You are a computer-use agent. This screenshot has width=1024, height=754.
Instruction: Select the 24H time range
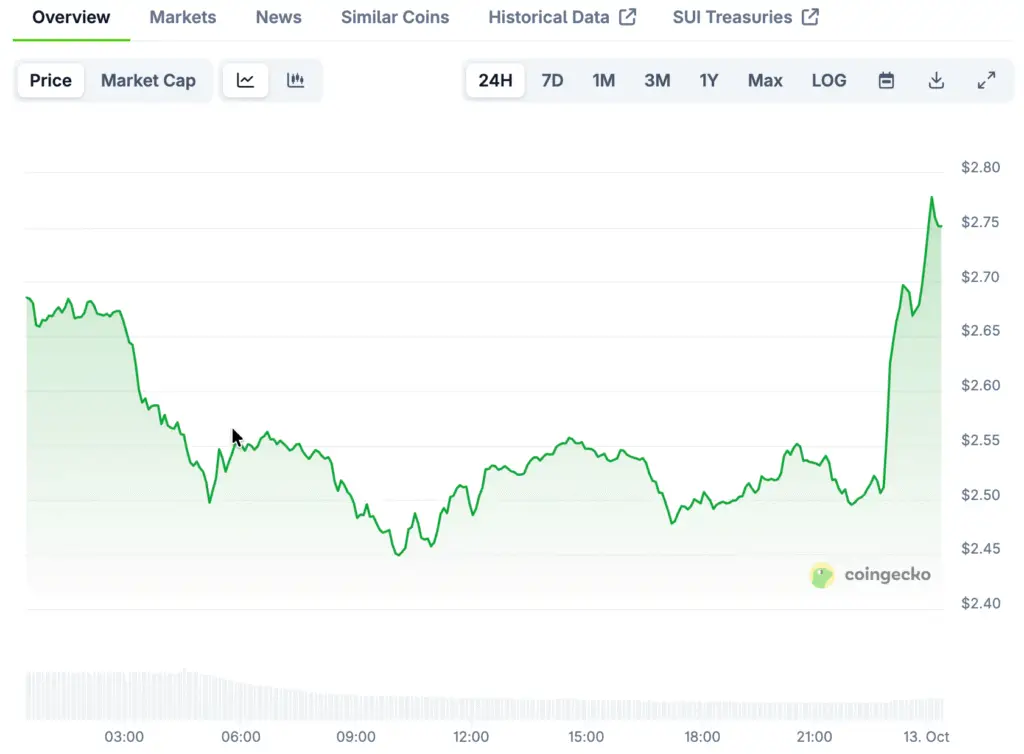click(x=495, y=81)
